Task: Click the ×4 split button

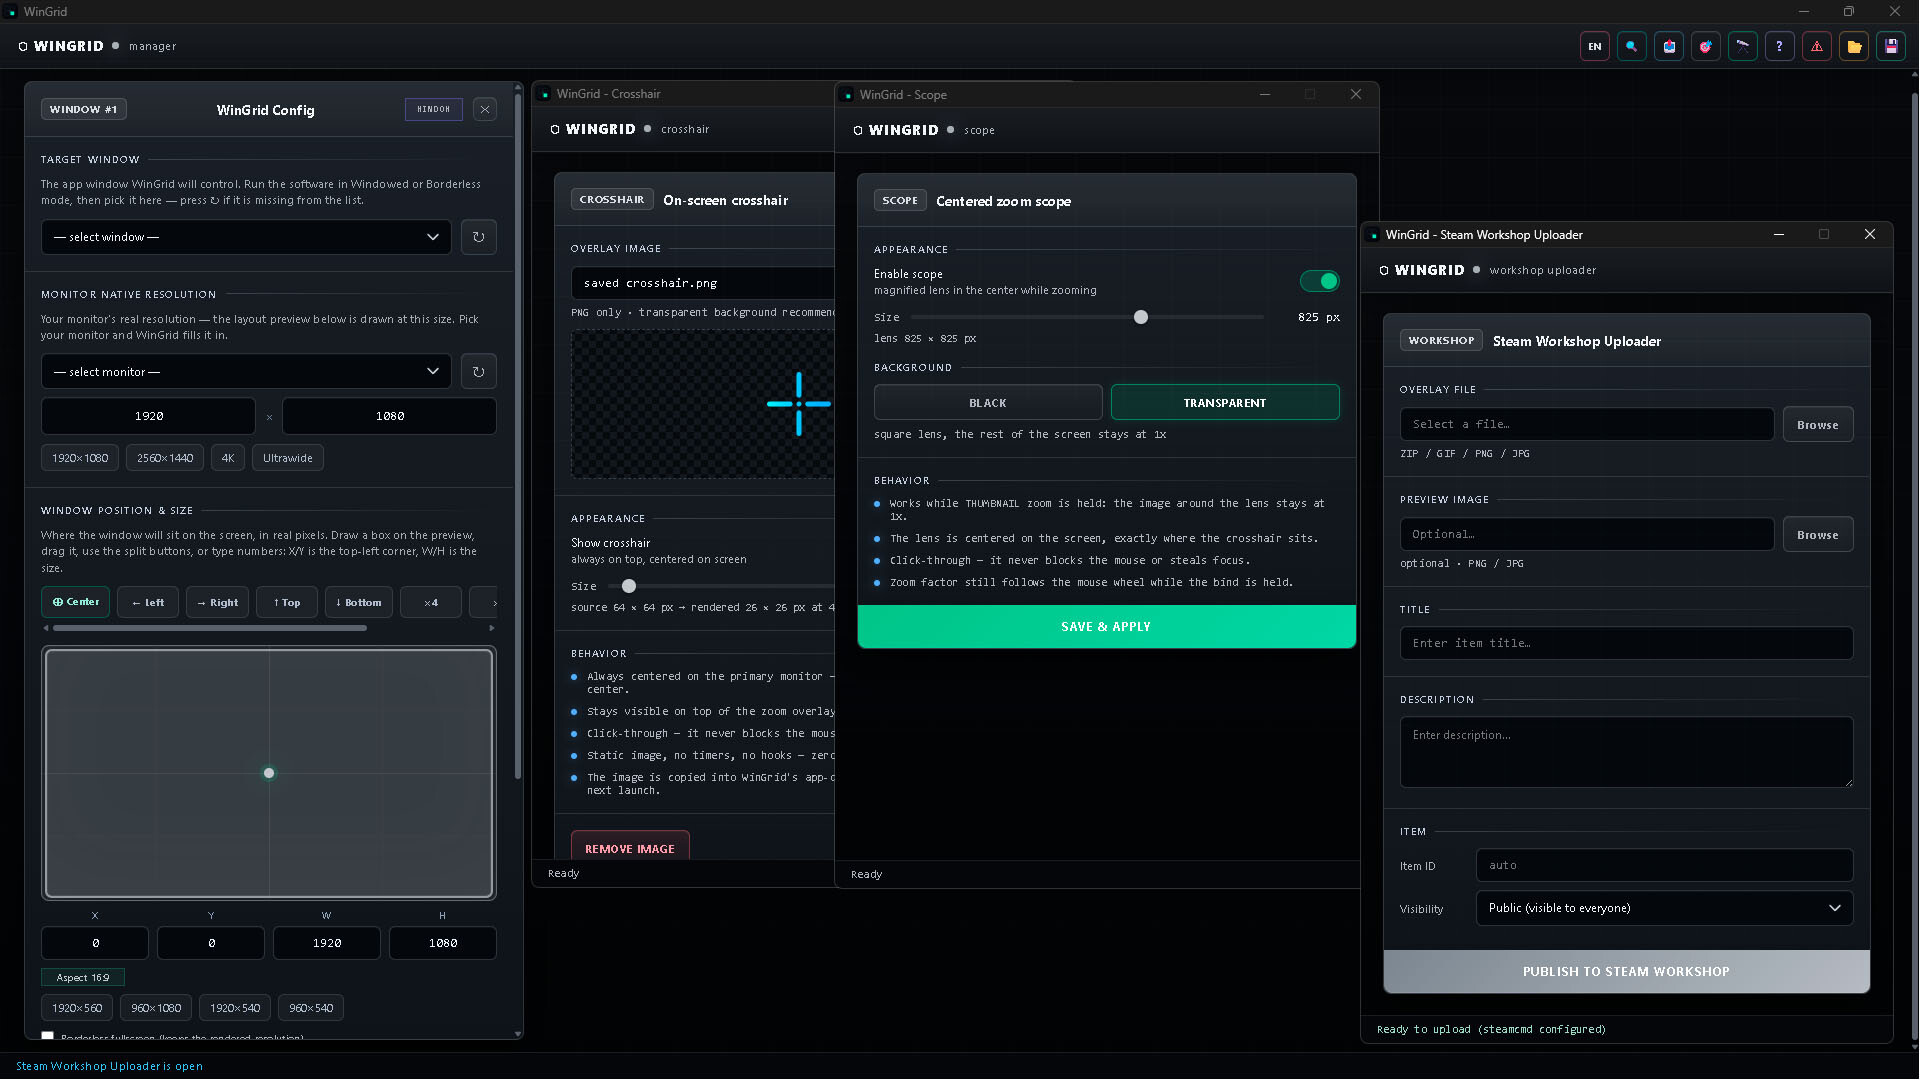Action: tap(431, 602)
